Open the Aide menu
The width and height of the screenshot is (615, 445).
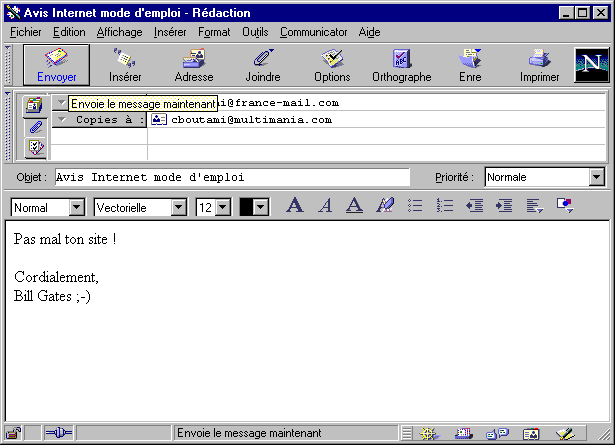coord(369,32)
